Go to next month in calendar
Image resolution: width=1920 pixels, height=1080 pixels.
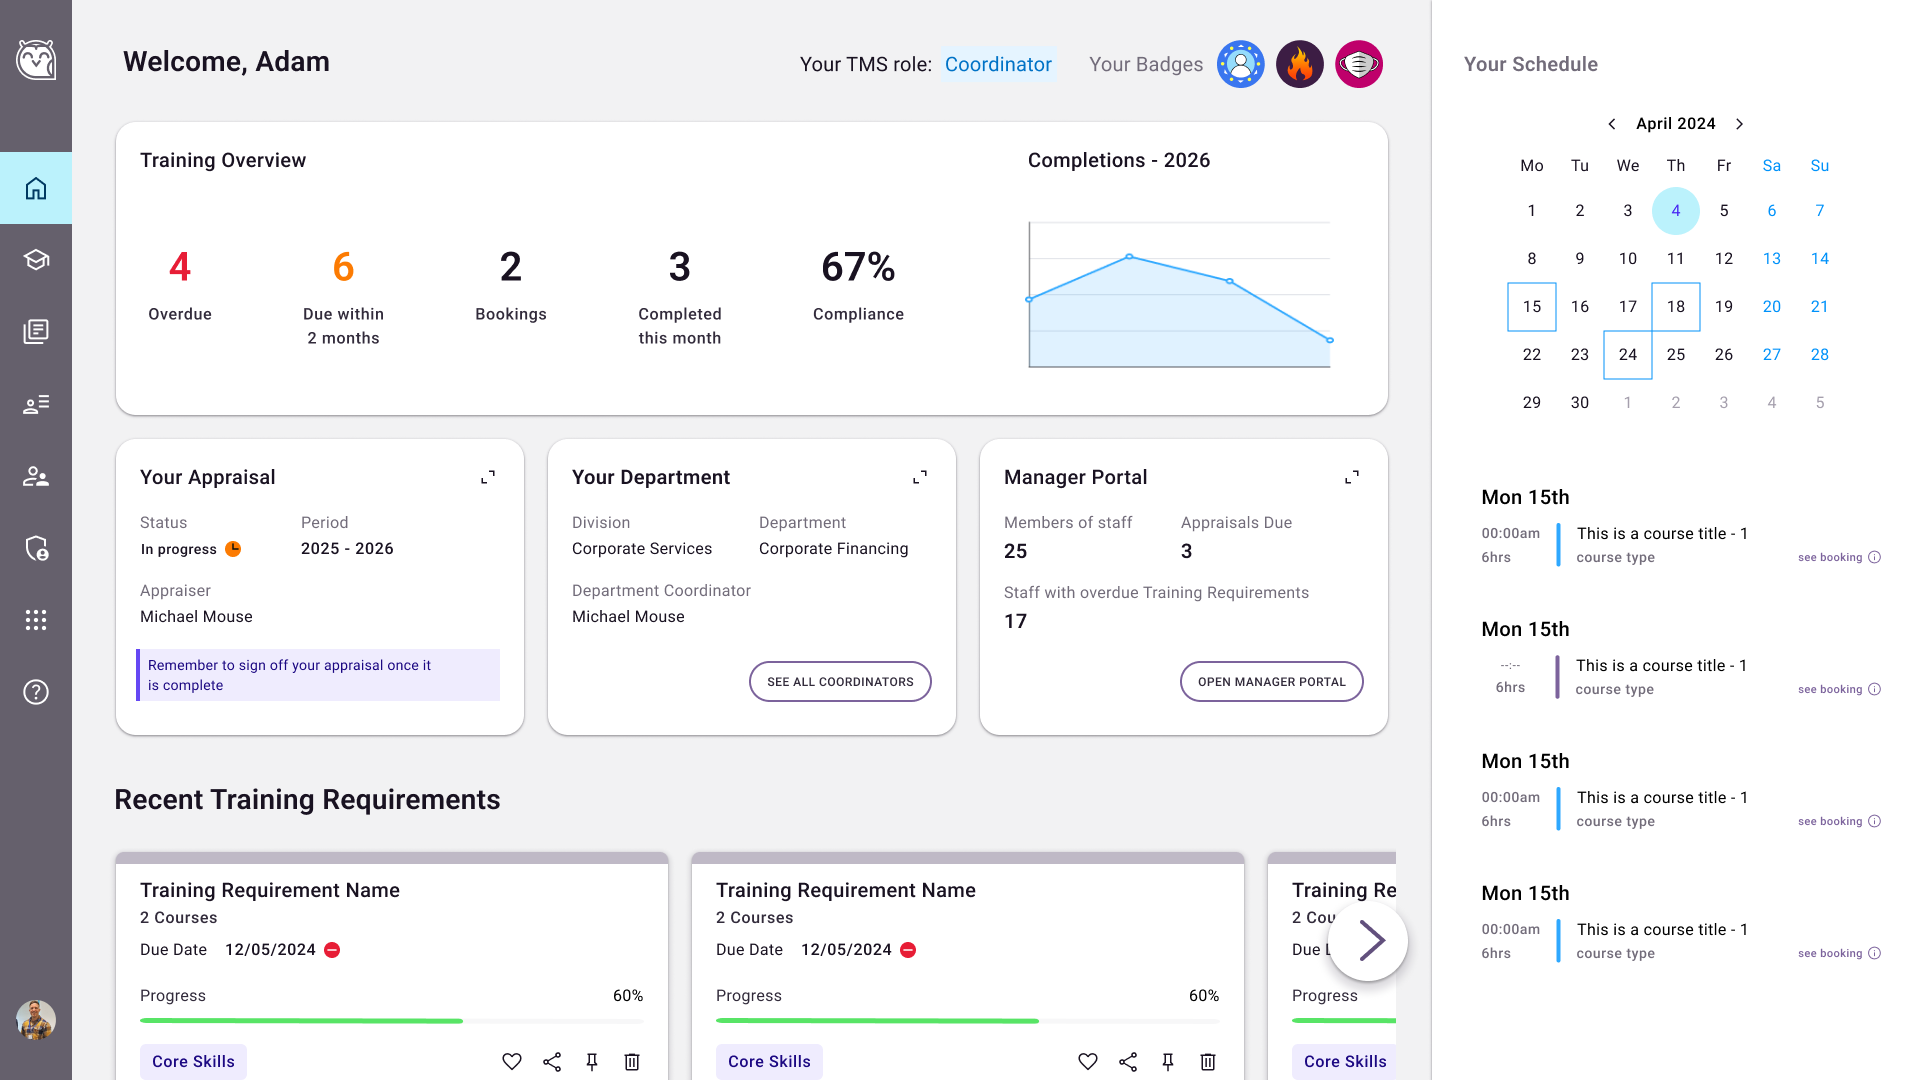click(1740, 124)
